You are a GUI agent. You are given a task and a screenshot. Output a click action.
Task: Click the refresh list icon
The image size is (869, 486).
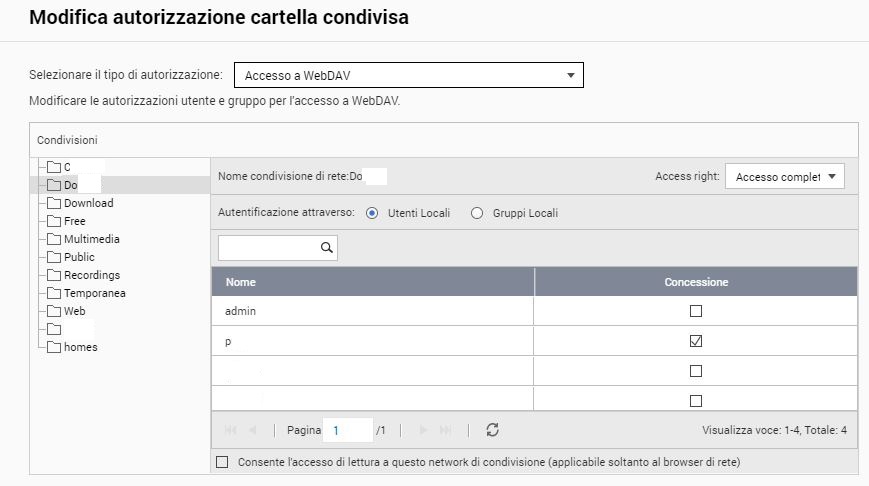[492, 430]
